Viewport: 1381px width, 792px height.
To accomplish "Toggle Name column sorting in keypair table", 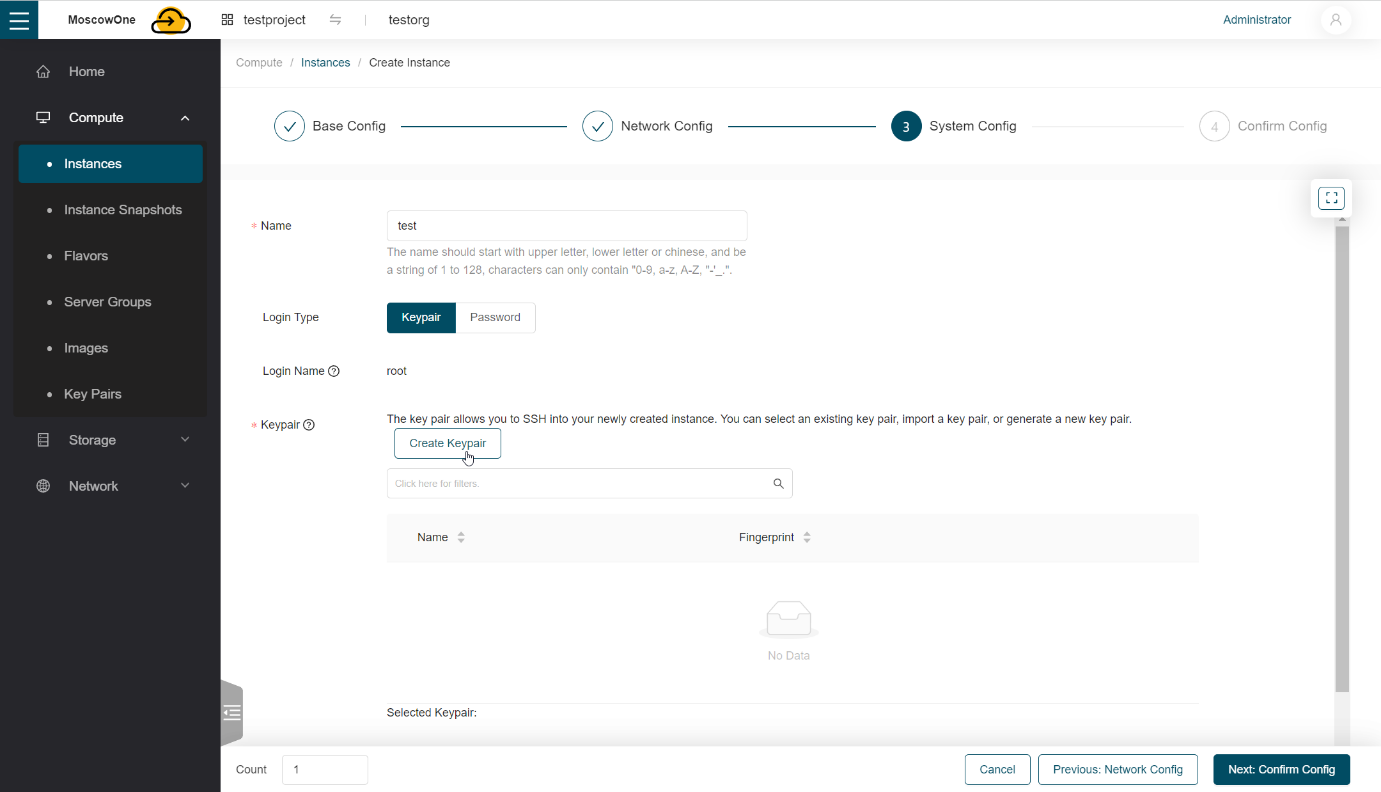I will pos(459,537).
